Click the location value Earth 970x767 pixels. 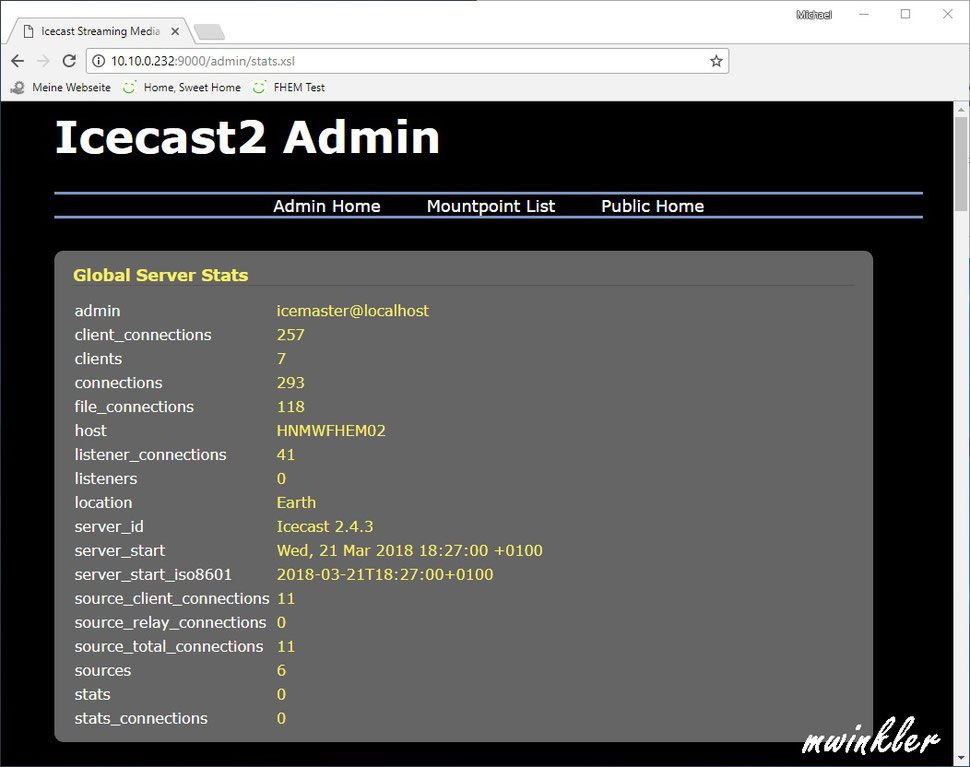click(x=296, y=502)
